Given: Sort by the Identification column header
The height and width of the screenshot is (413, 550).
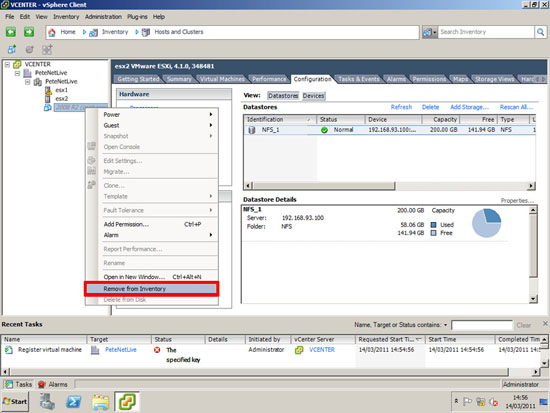Looking at the screenshot, I should pyautogui.click(x=280, y=120).
